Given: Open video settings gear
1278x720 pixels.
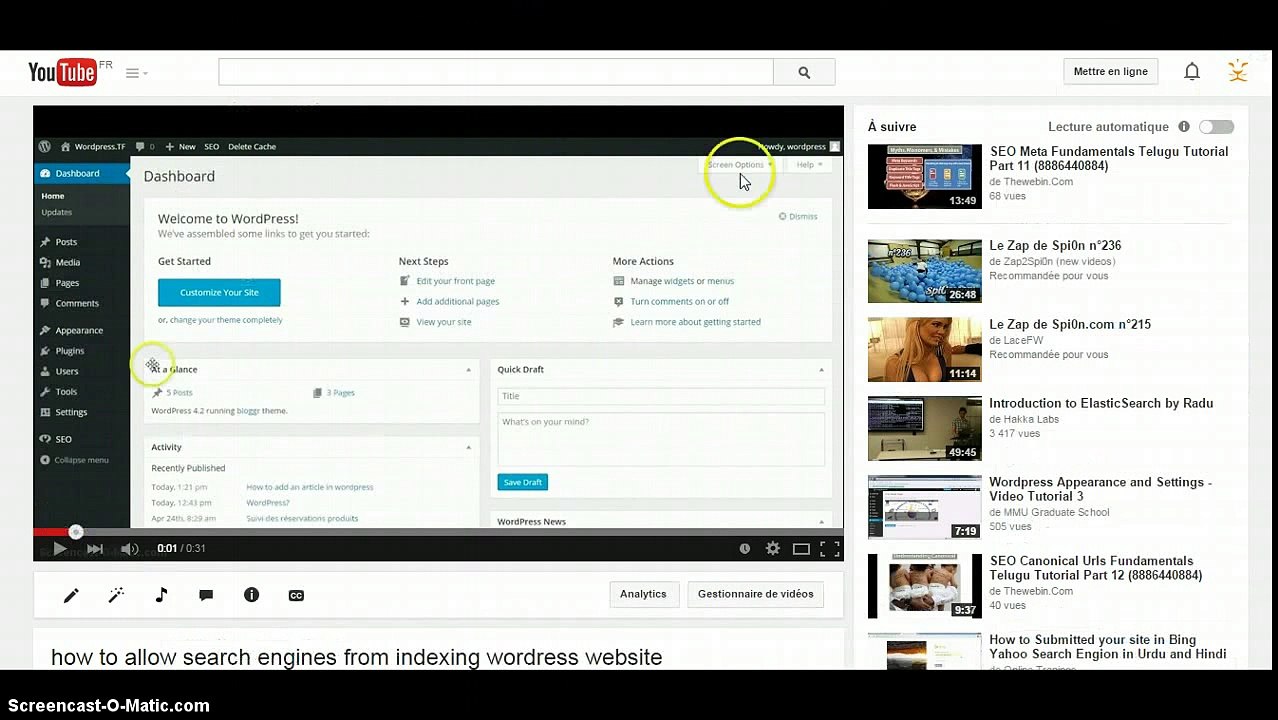Looking at the screenshot, I should click(x=772, y=548).
